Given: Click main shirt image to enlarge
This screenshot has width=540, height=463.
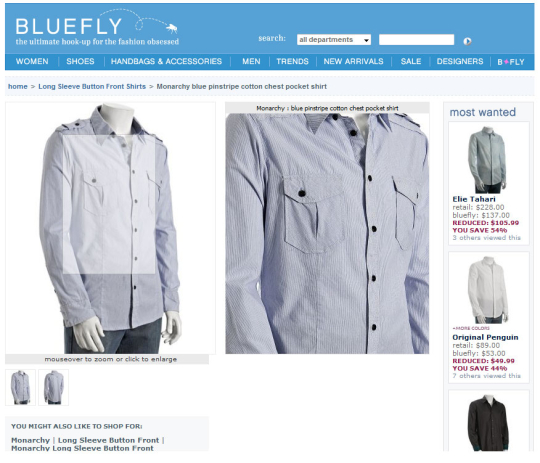Looking at the screenshot, I should click(110, 228).
